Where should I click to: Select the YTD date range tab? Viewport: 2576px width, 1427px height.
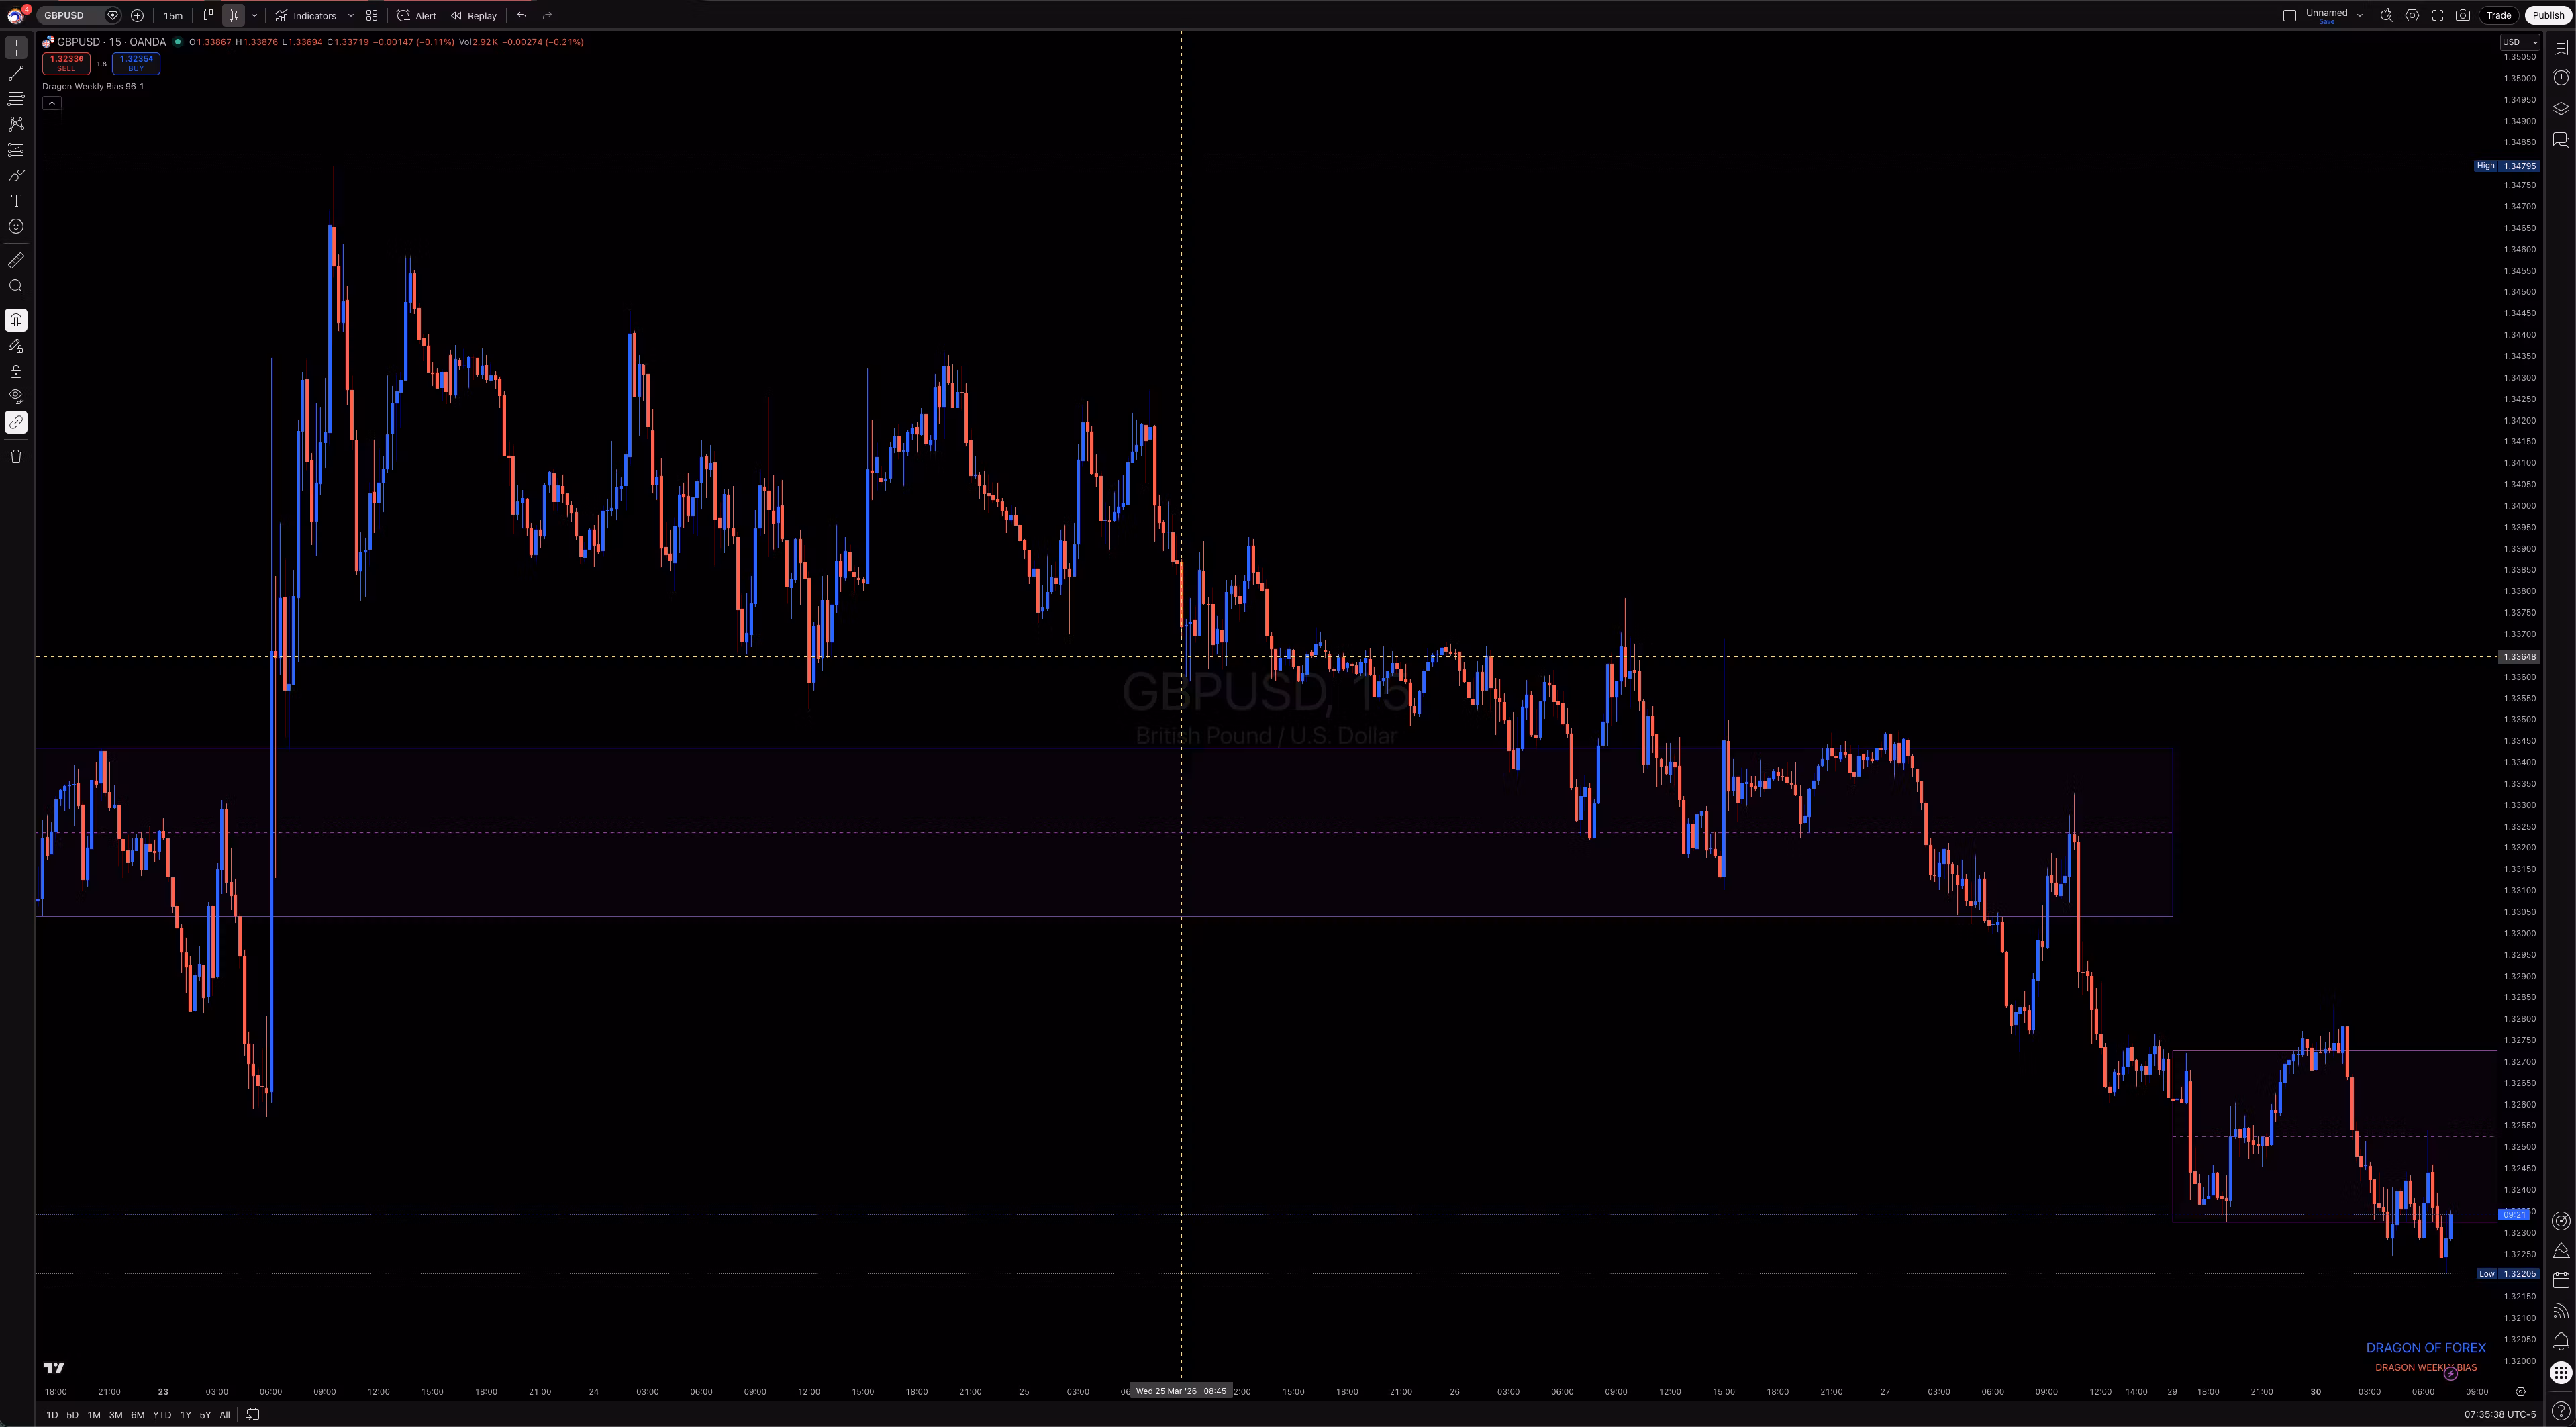pyautogui.click(x=161, y=1414)
